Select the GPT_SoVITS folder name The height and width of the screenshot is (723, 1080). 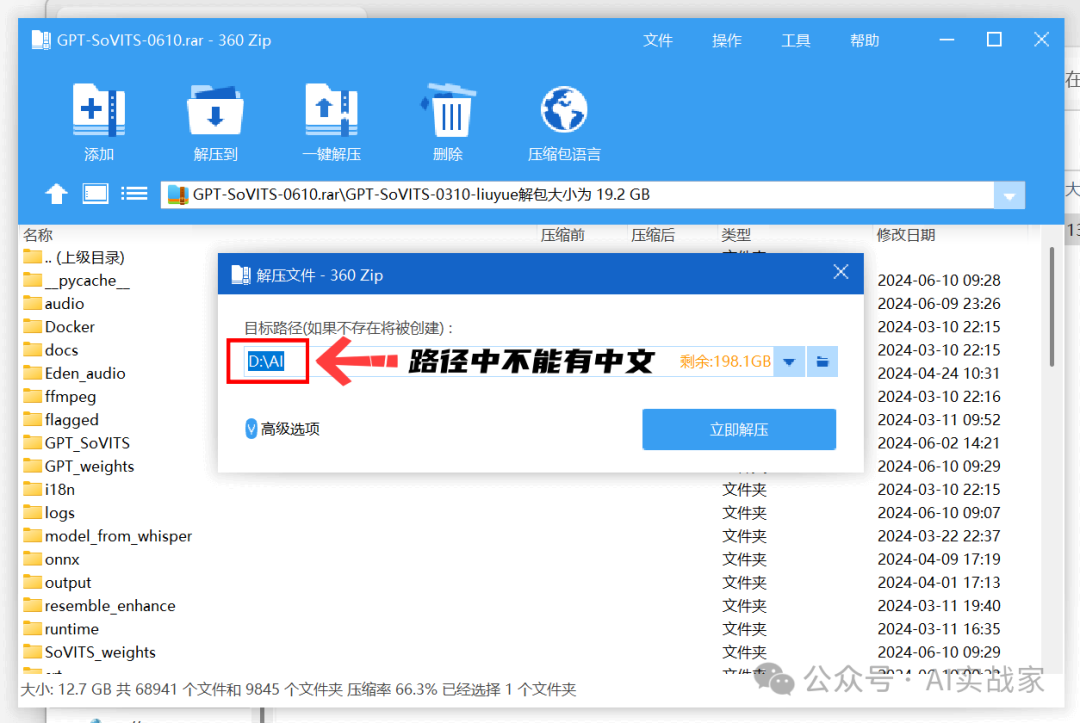[87, 443]
